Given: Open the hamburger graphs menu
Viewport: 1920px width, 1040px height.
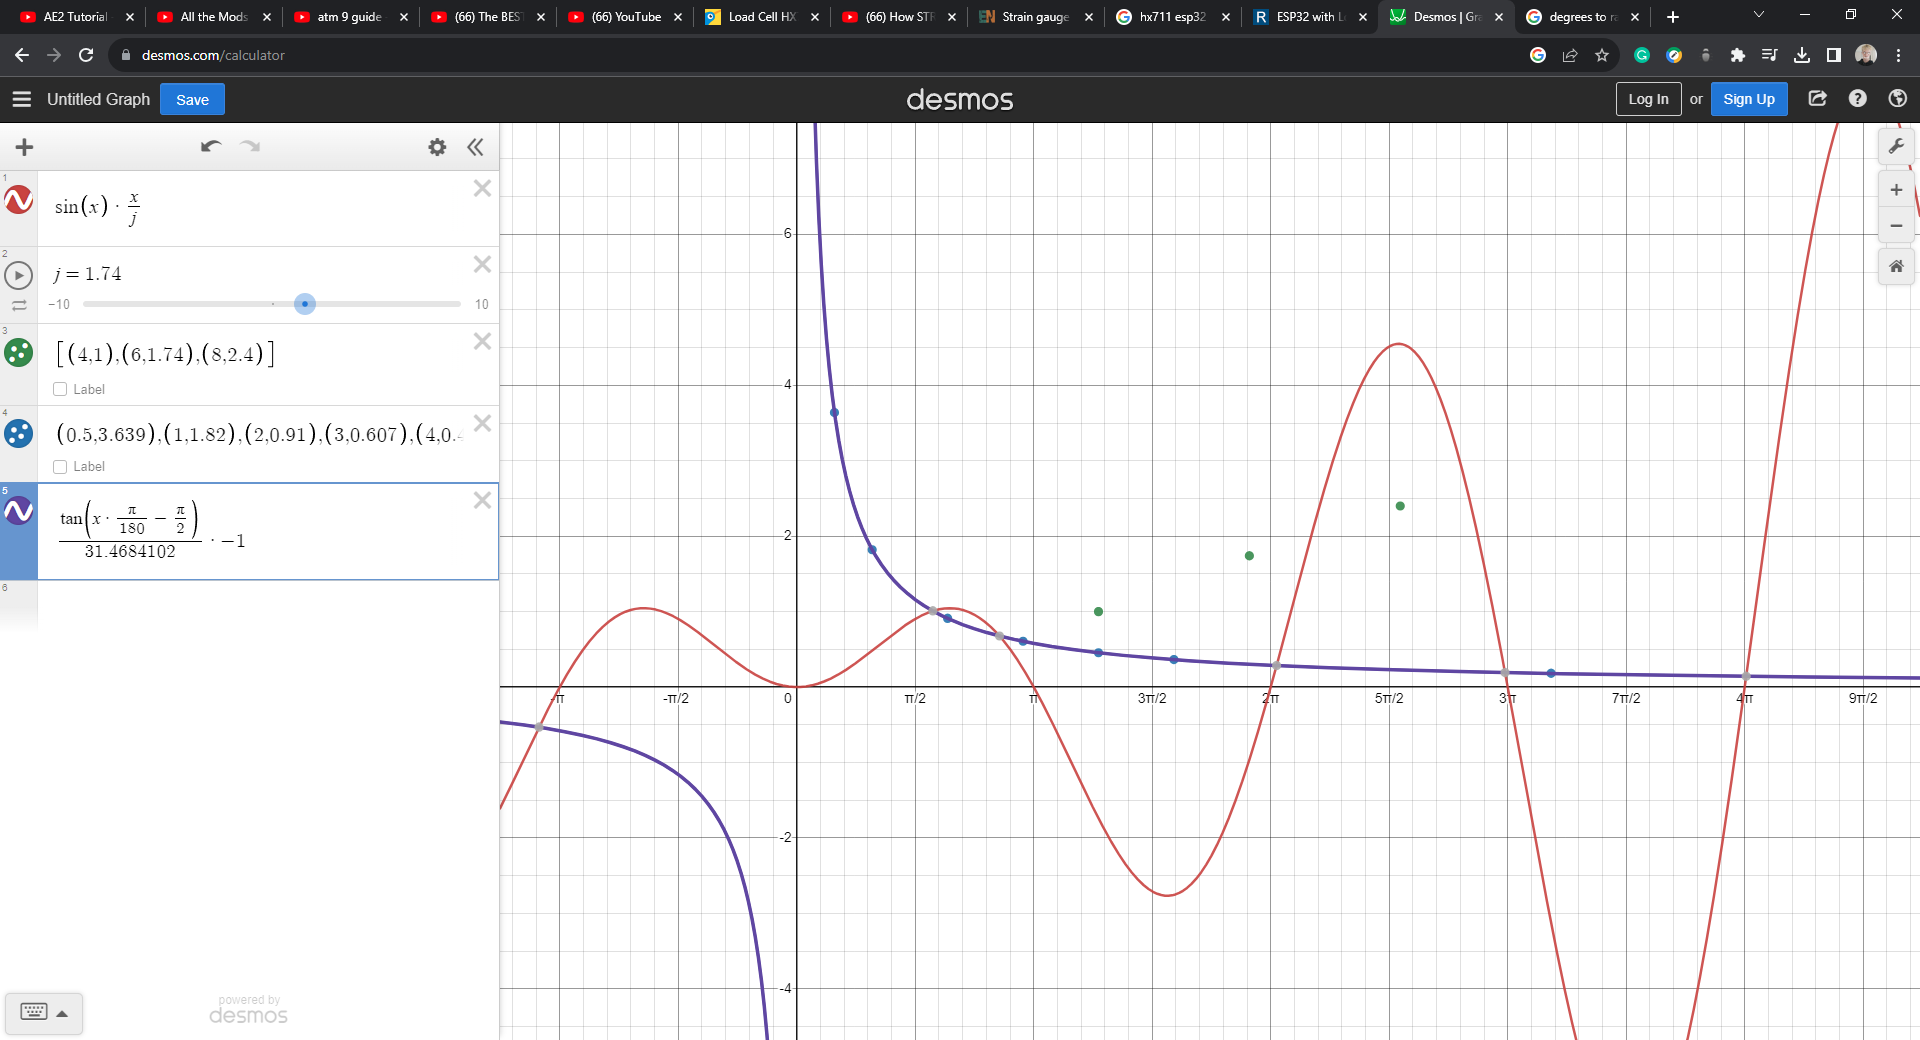Looking at the screenshot, I should 22,99.
